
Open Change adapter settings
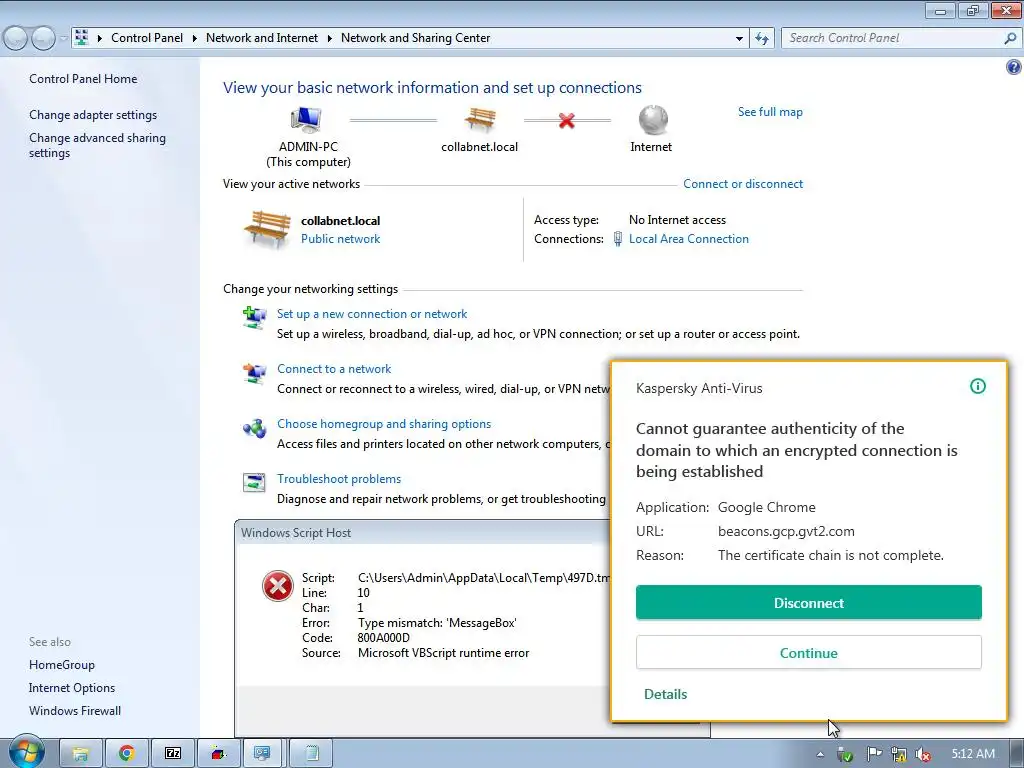(93, 115)
